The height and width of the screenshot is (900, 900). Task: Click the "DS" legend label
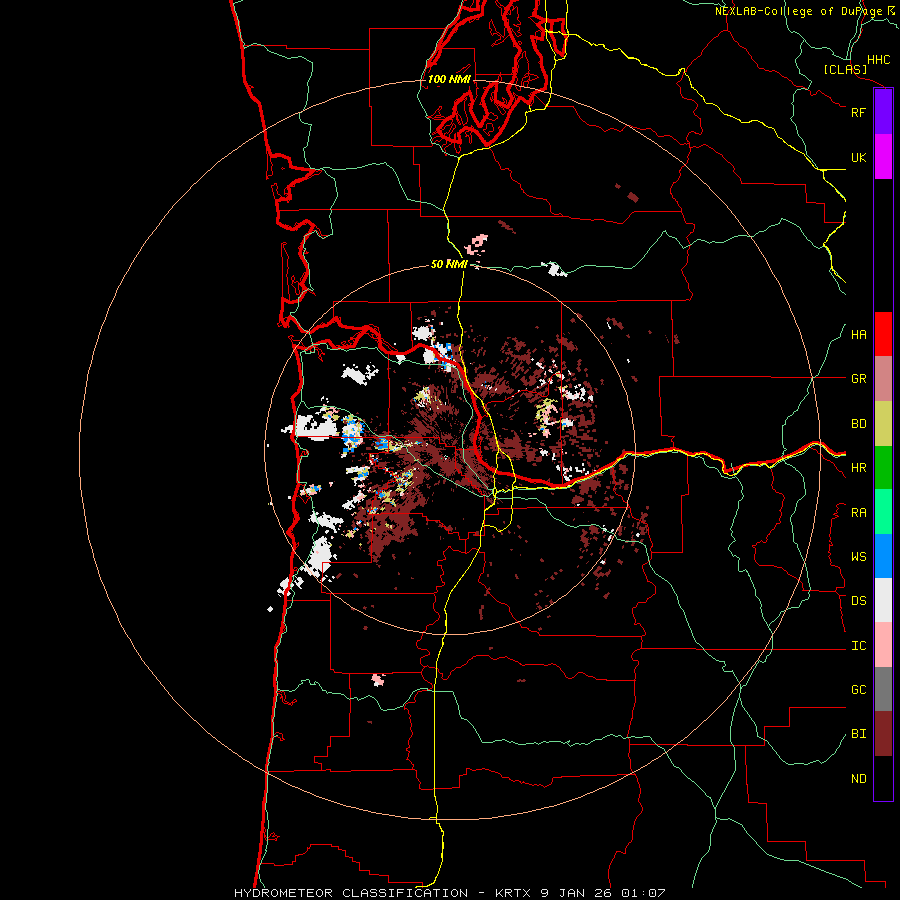(x=858, y=601)
